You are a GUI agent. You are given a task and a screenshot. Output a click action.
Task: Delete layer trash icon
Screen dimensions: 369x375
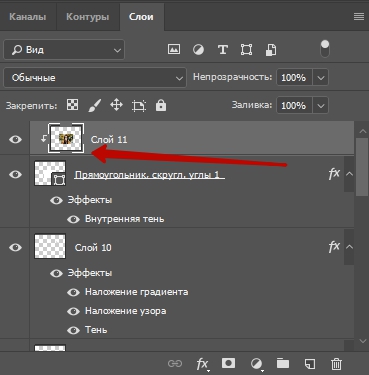tap(336, 363)
